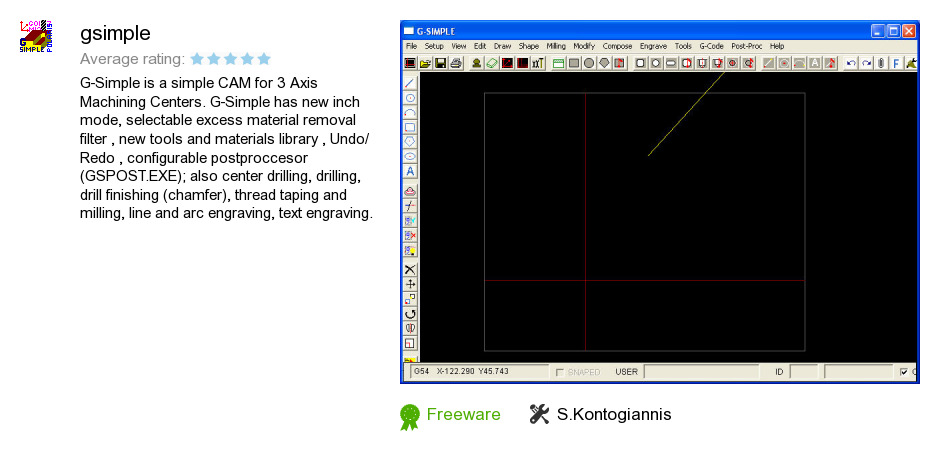The width and height of the screenshot is (940, 461).
Task: Maximize the G-SIMPLE window
Action: 893,31
